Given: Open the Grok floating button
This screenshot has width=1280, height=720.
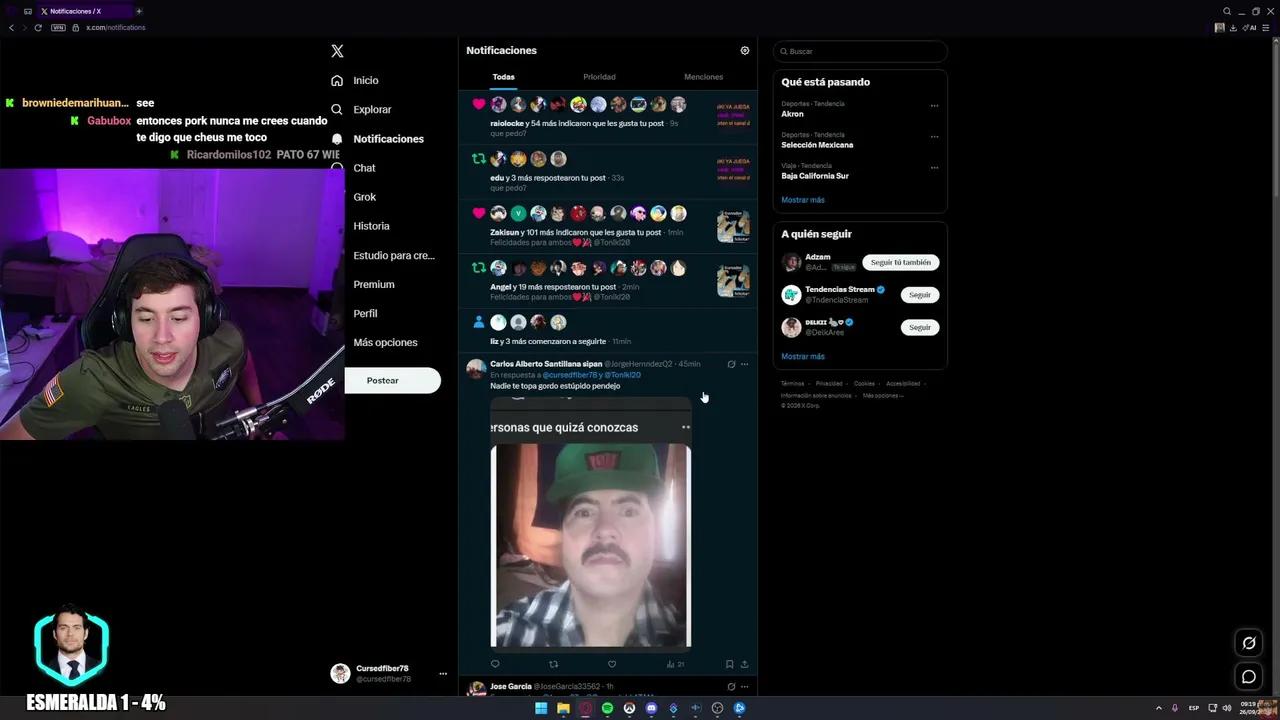Looking at the screenshot, I should tap(1248, 643).
